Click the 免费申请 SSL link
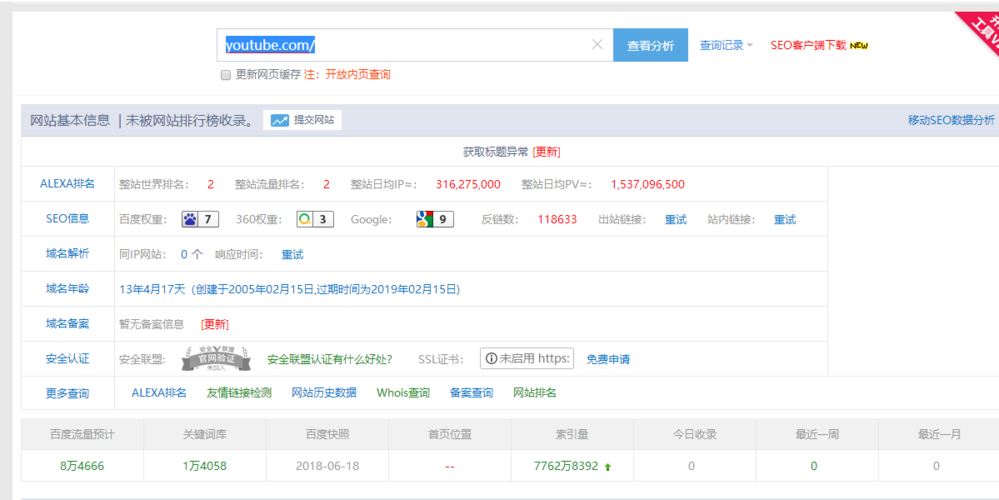This screenshot has width=999, height=500. (x=608, y=359)
